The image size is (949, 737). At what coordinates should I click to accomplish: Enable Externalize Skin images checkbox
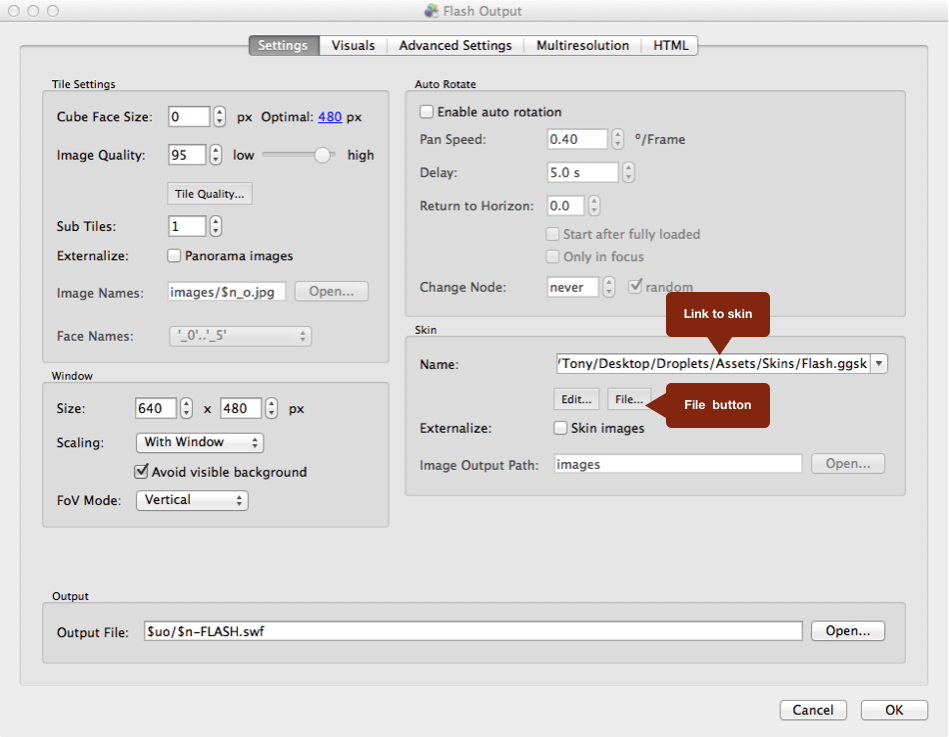point(560,428)
